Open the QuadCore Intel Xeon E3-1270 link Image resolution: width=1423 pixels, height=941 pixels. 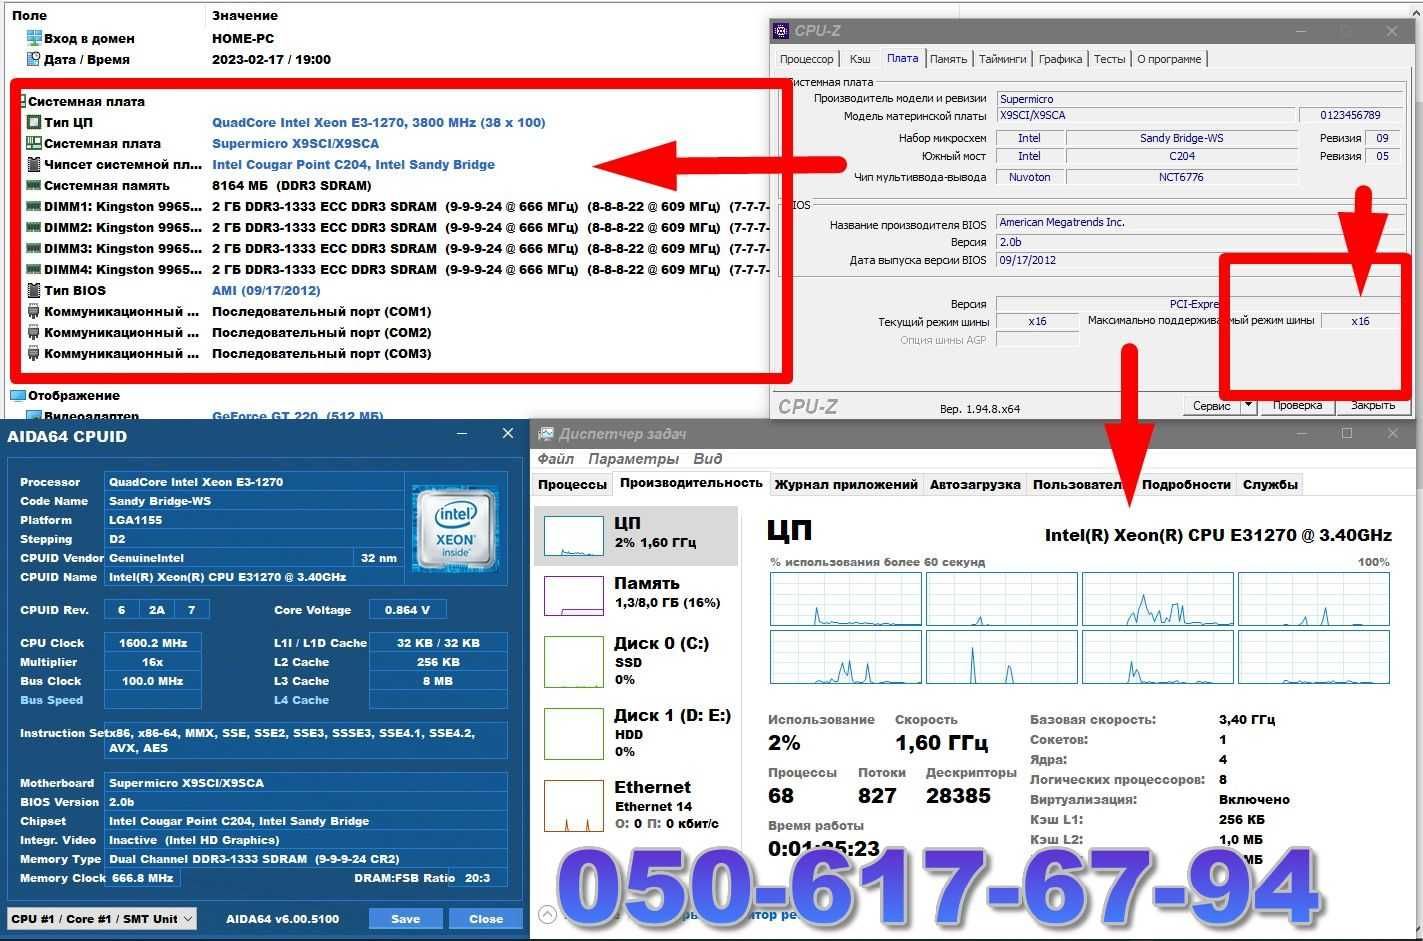pos(378,123)
